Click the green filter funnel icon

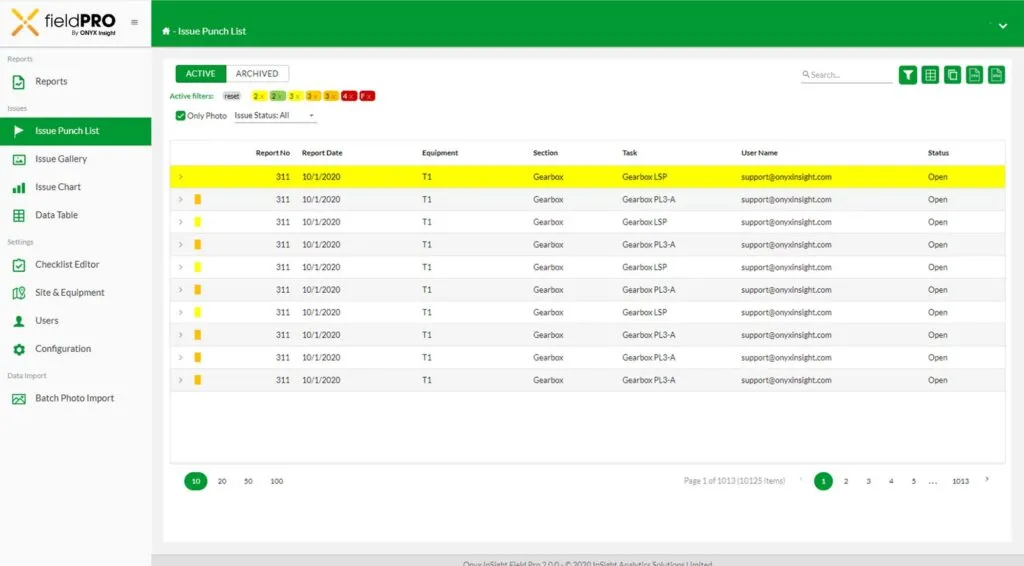point(908,75)
